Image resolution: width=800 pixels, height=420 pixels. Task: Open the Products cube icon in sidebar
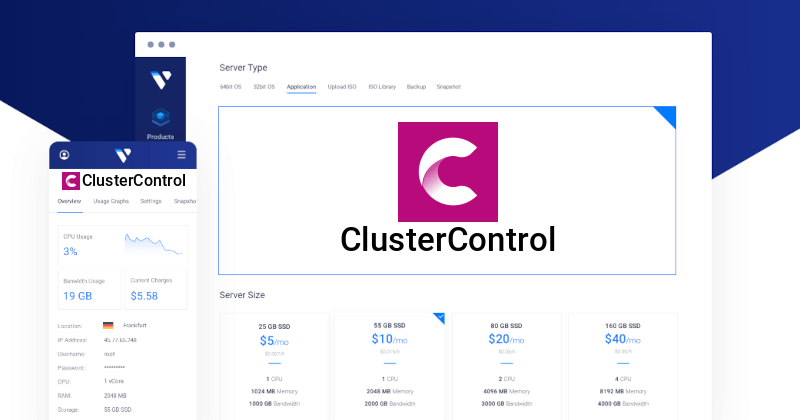tap(160, 117)
